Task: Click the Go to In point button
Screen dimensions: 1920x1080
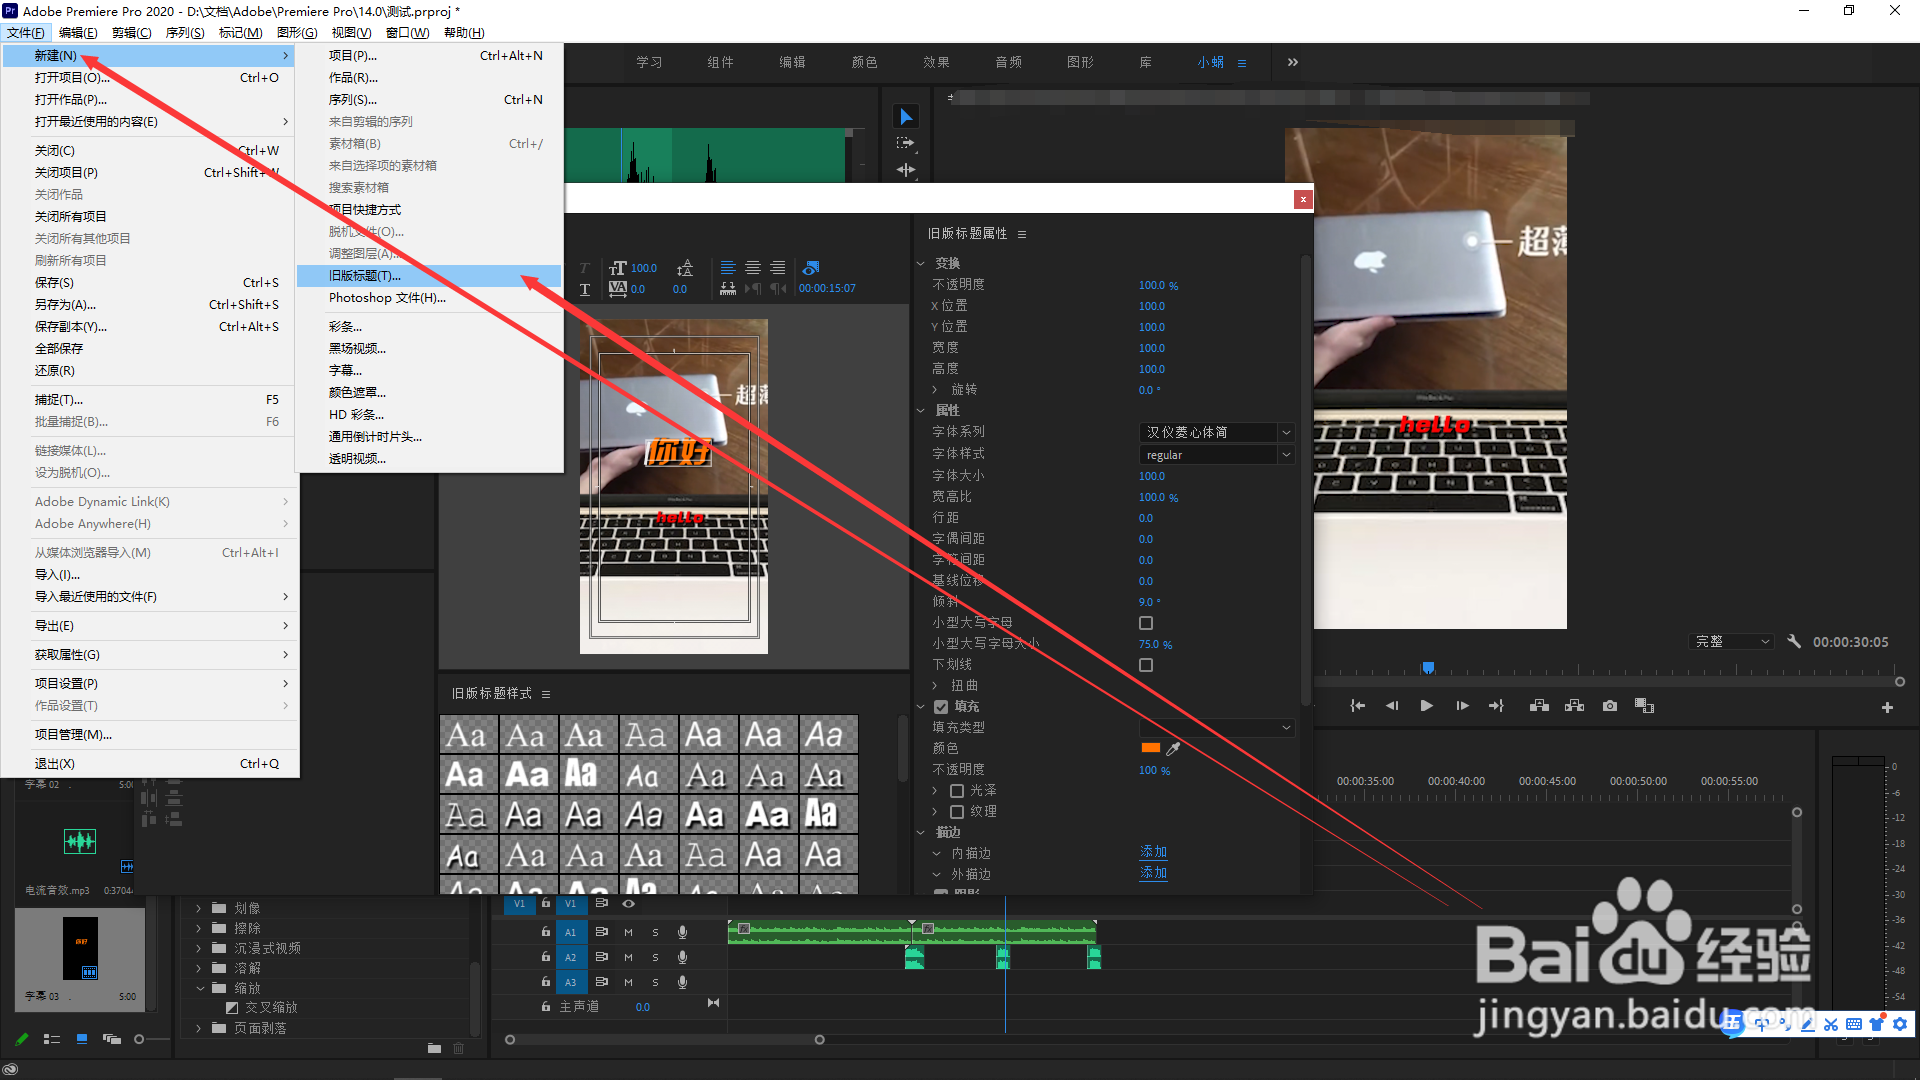Action: (x=1357, y=706)
